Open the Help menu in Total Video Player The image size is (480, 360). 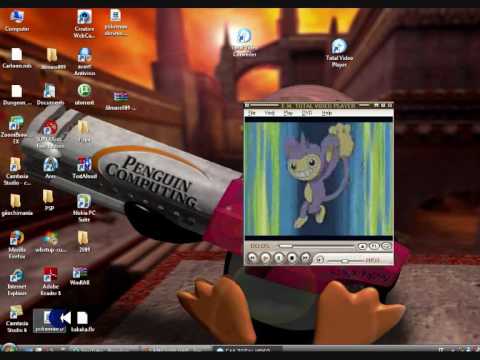[327, 113]
